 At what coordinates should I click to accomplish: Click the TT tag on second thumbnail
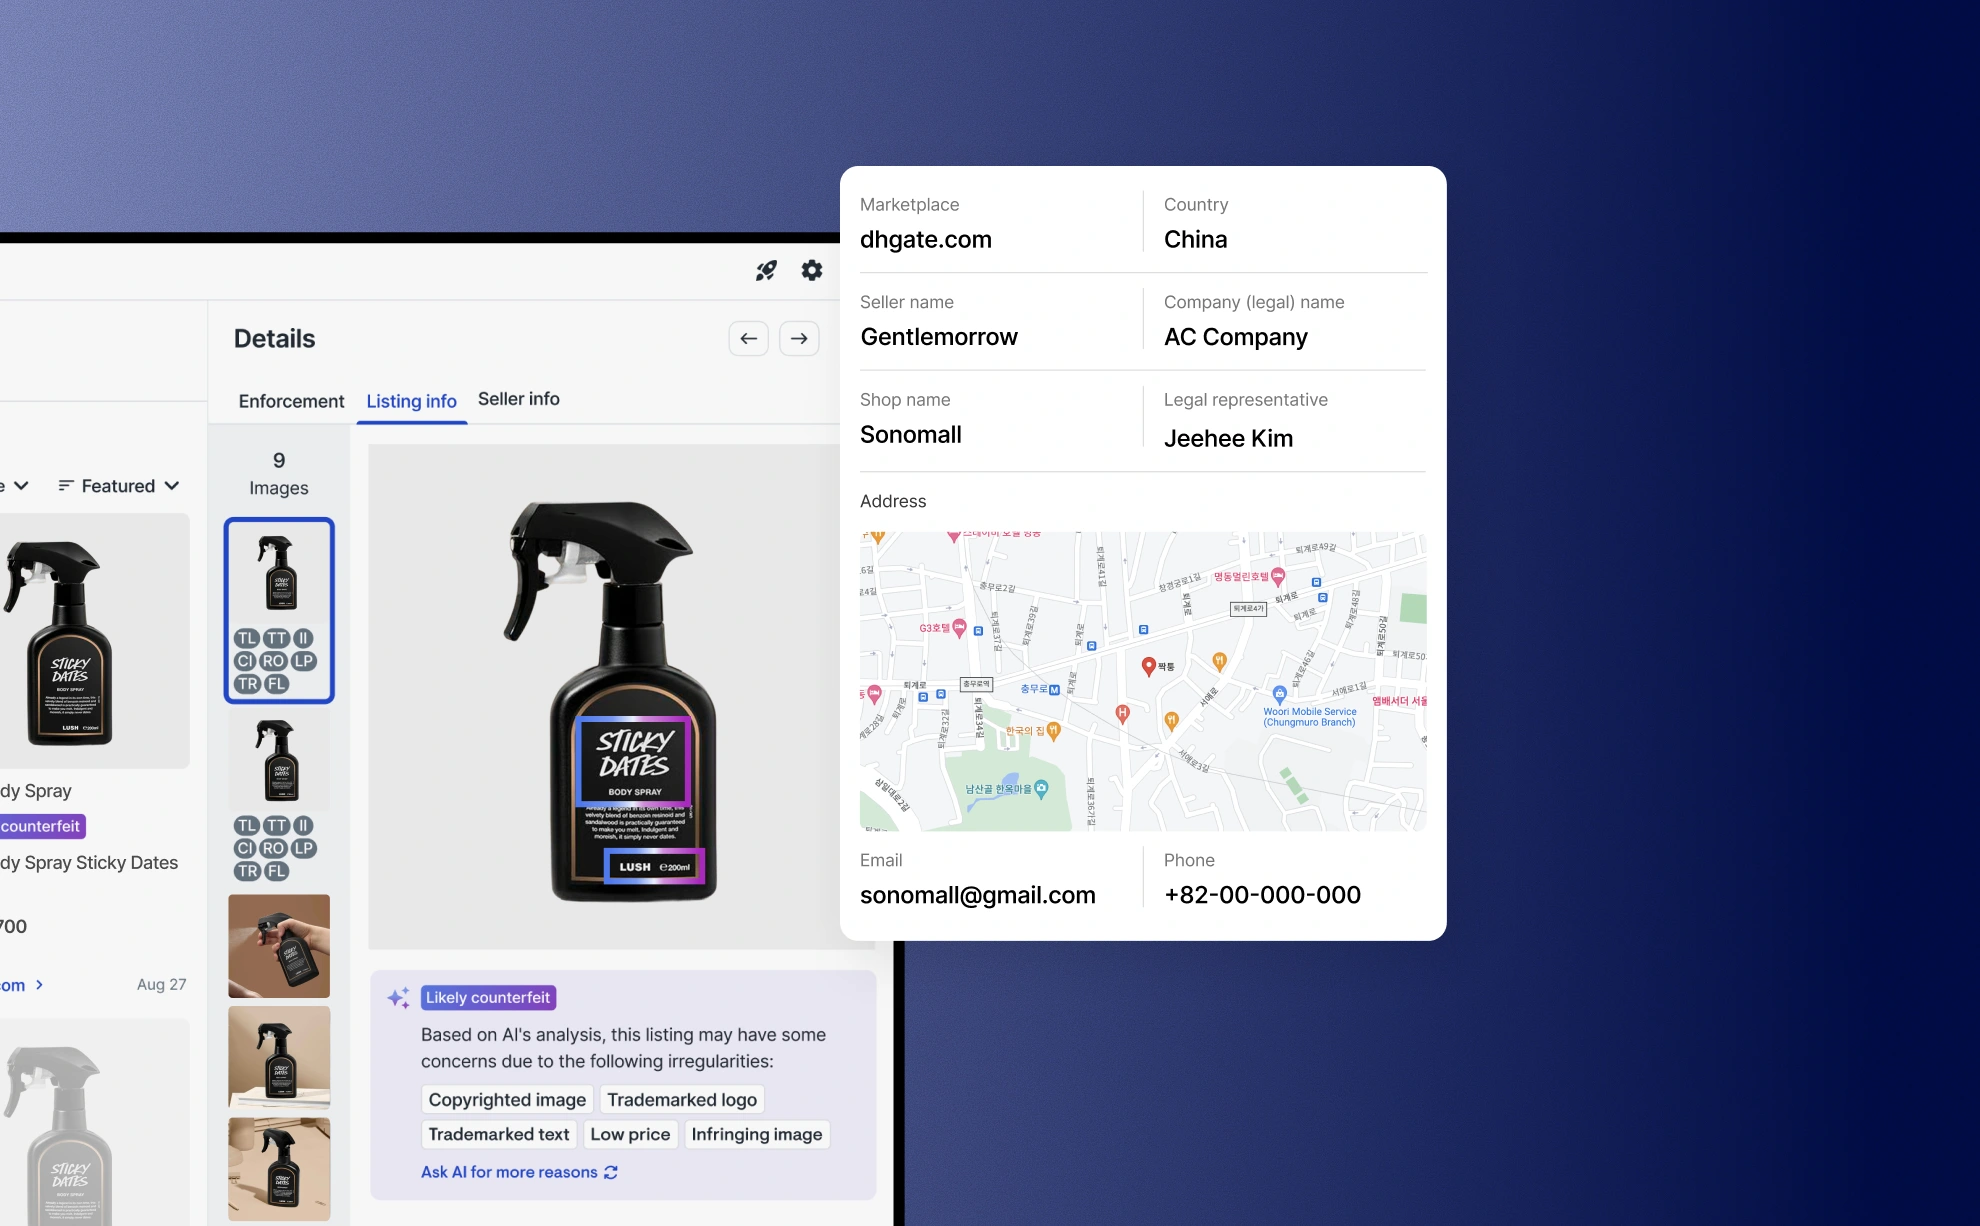coord(277,825)
